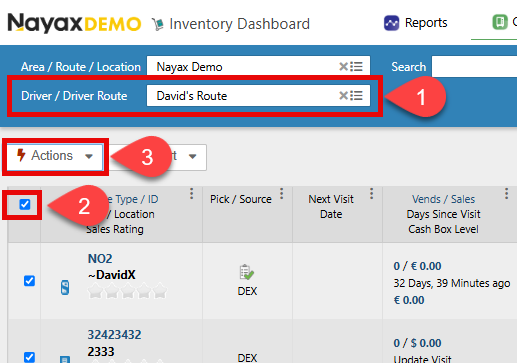Screen dimensions: 517x363
Task: Click the Sales Rating header text
Action: pos(115,229)
